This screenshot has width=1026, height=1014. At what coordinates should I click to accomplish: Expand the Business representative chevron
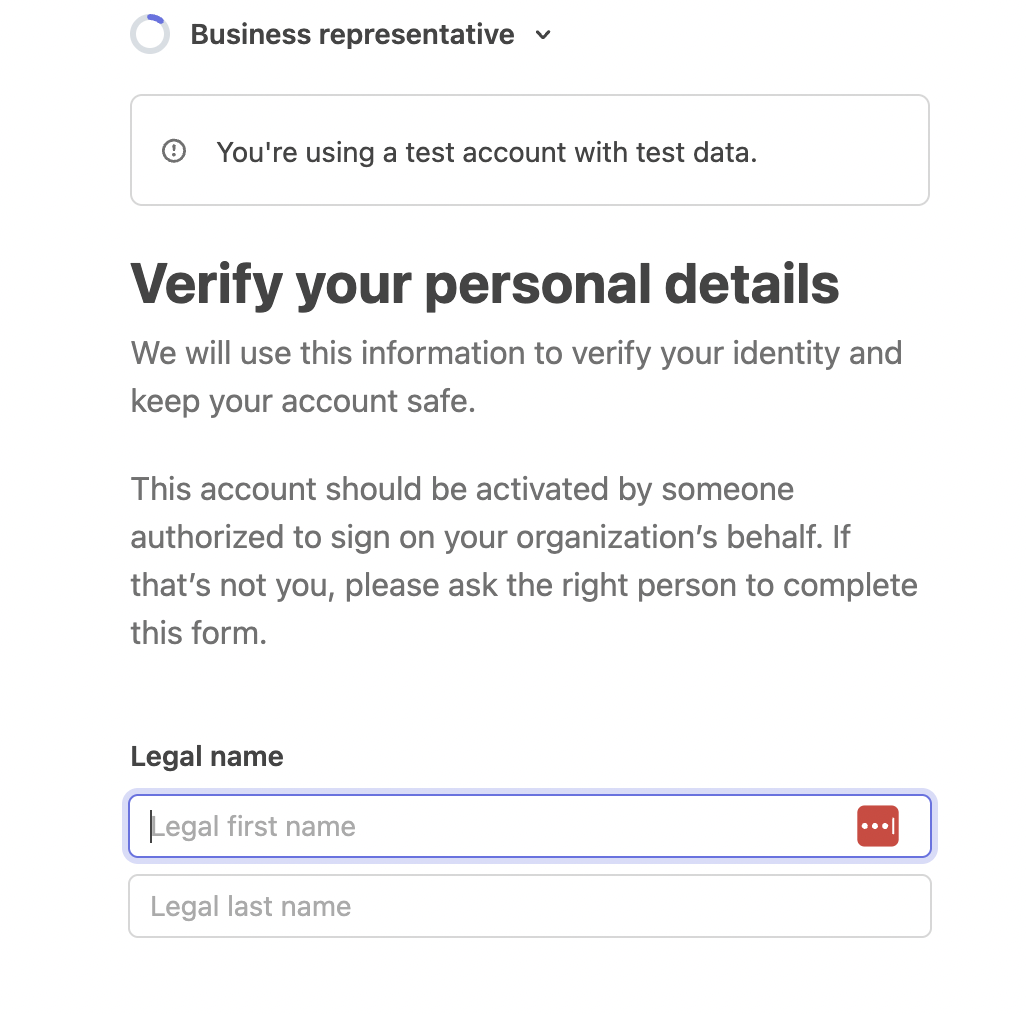pyautogui.click(x=543, y=35)
